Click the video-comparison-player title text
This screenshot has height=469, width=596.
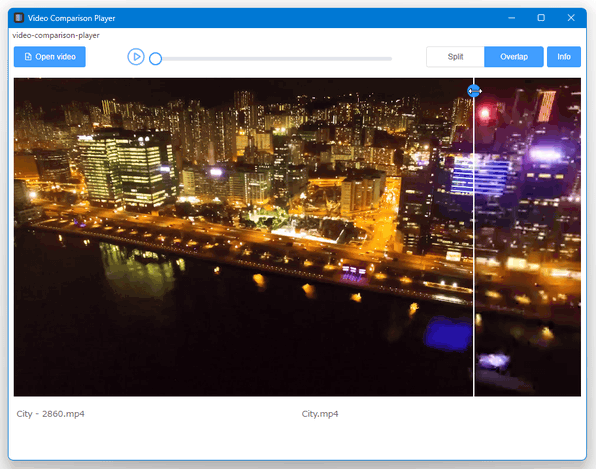pos(56,35)
